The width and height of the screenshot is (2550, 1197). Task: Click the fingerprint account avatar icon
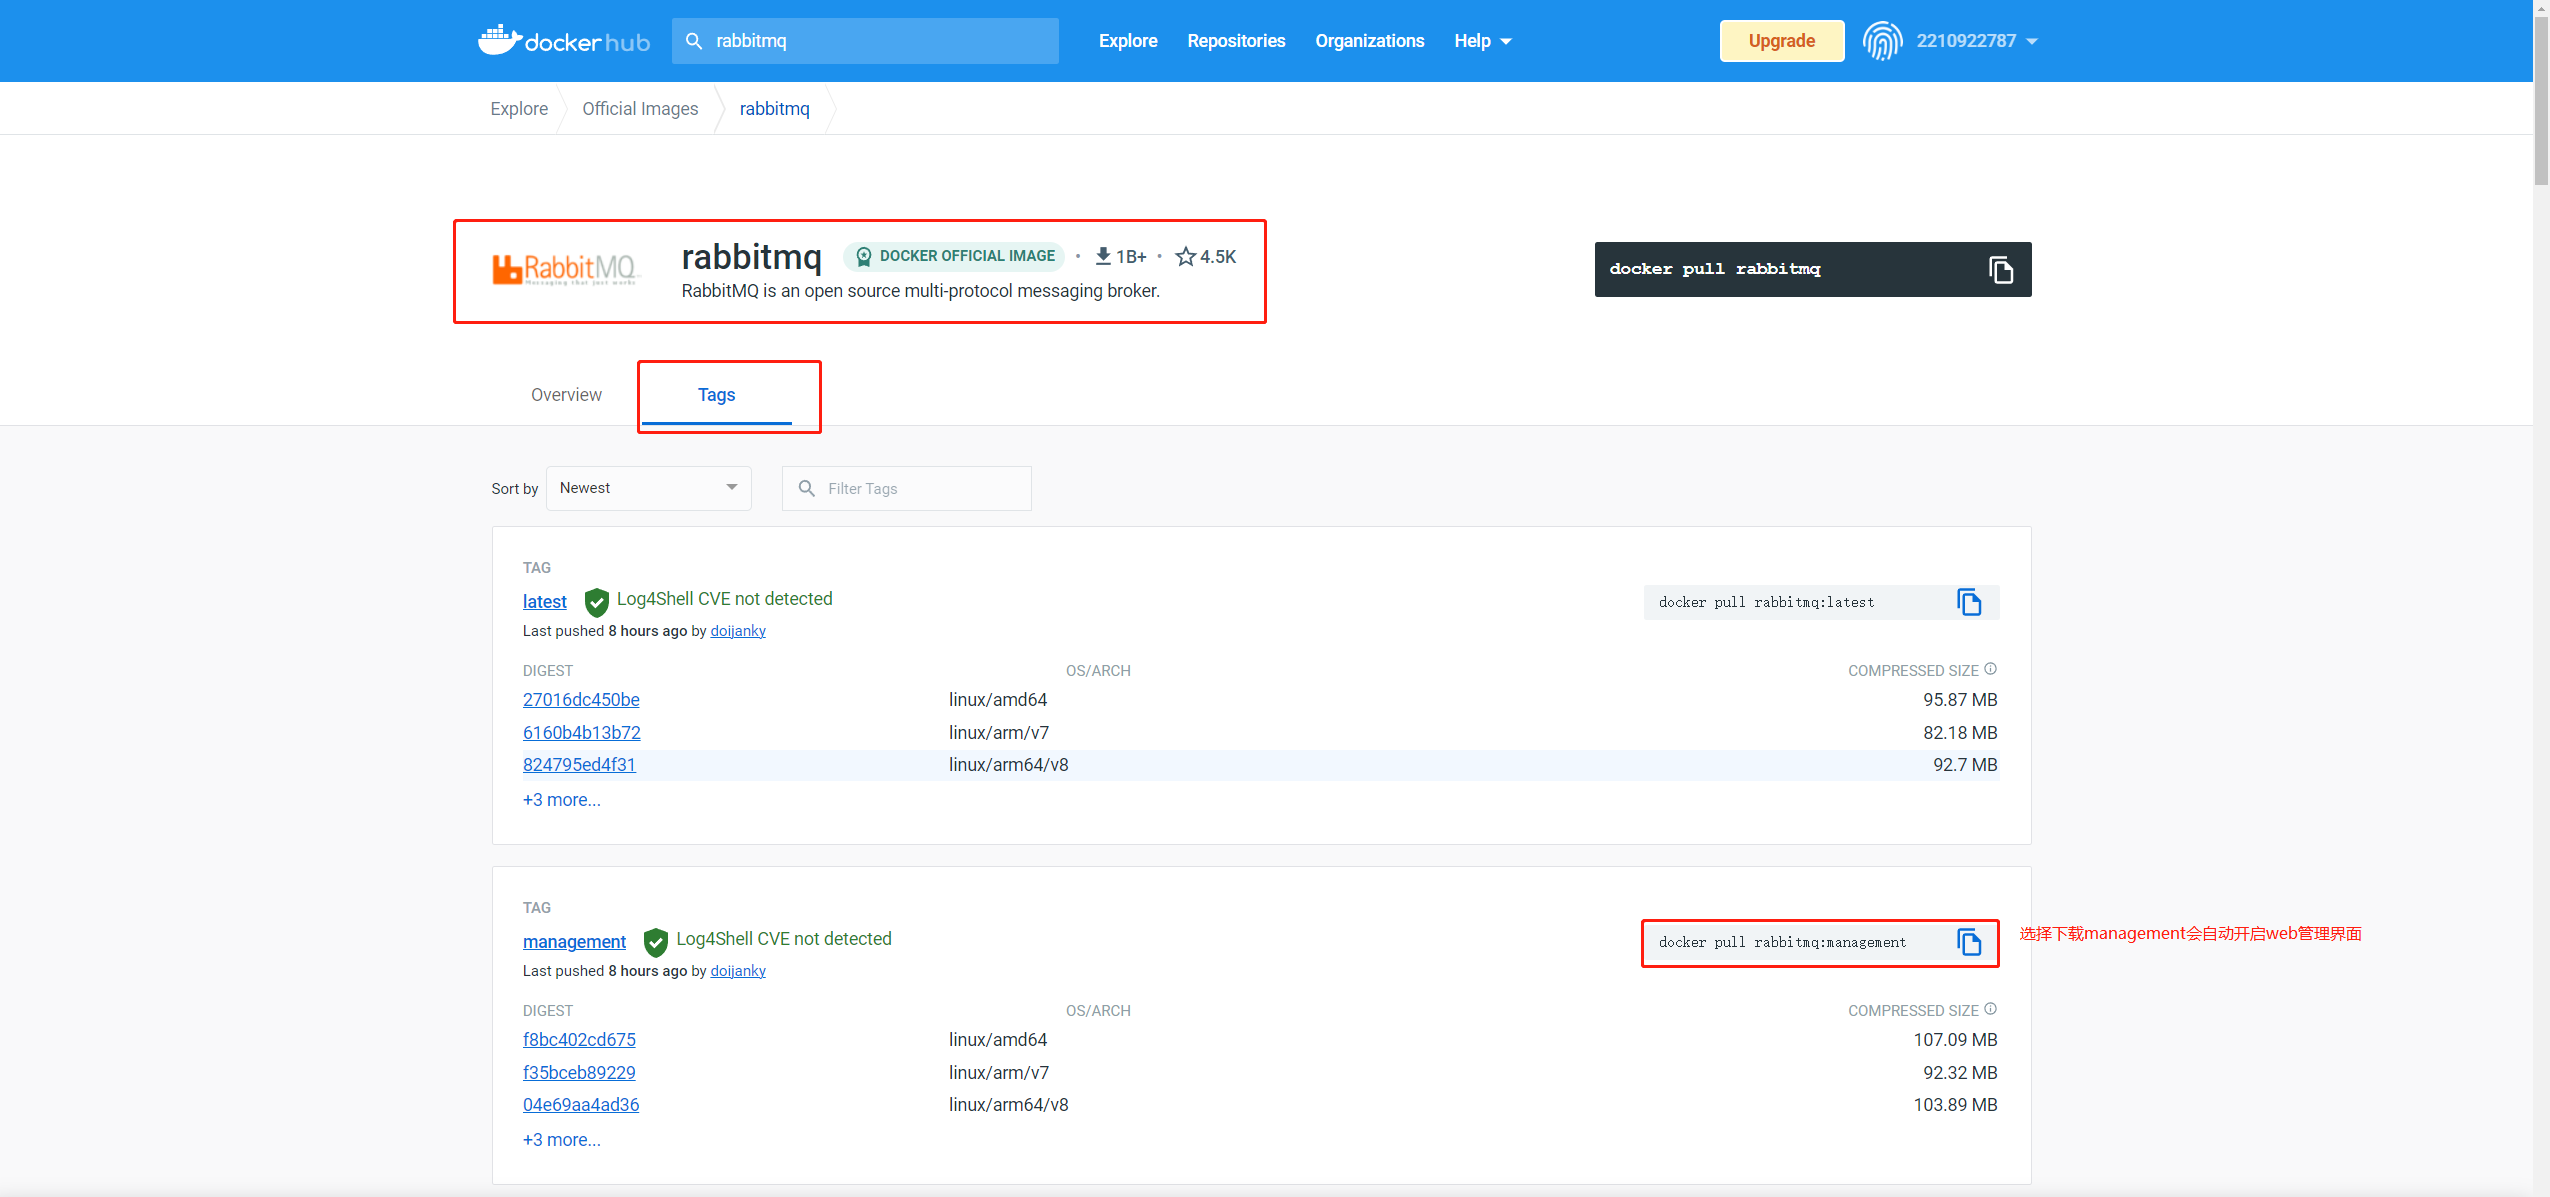[x=1882, y=41]
